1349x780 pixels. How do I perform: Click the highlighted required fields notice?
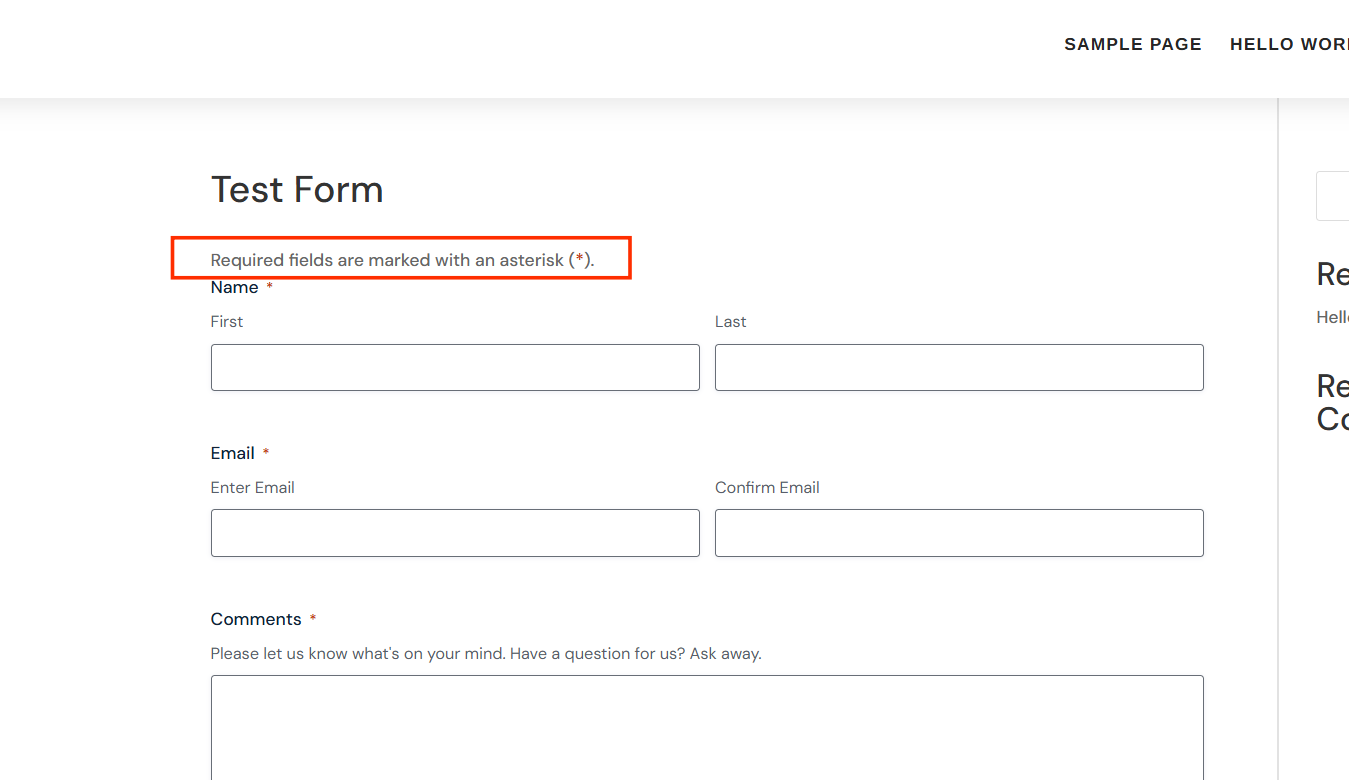coord(400,259)
